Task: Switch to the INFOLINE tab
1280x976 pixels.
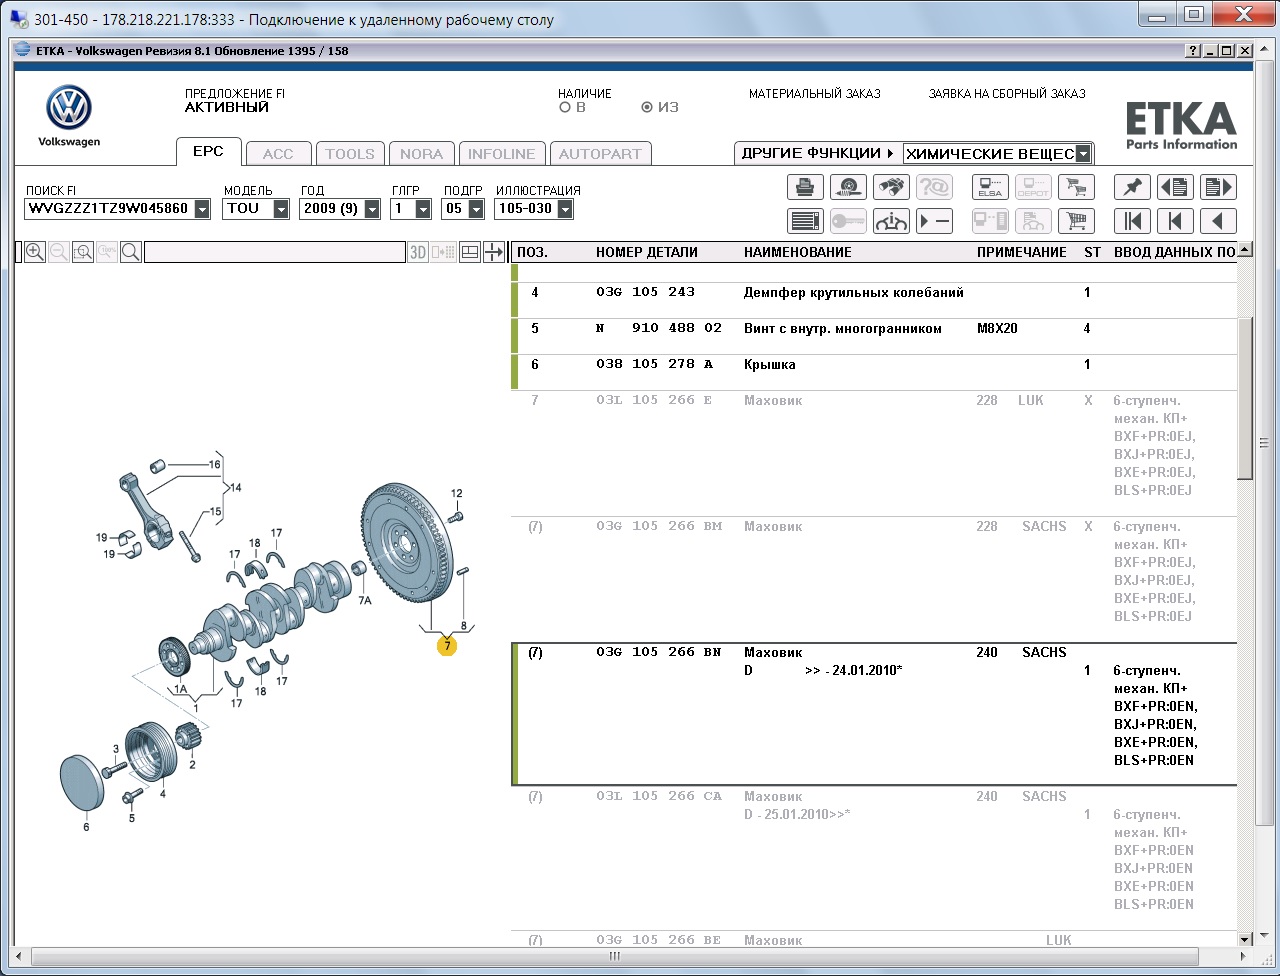Action: pyautogui.click(x=502, y=154)
